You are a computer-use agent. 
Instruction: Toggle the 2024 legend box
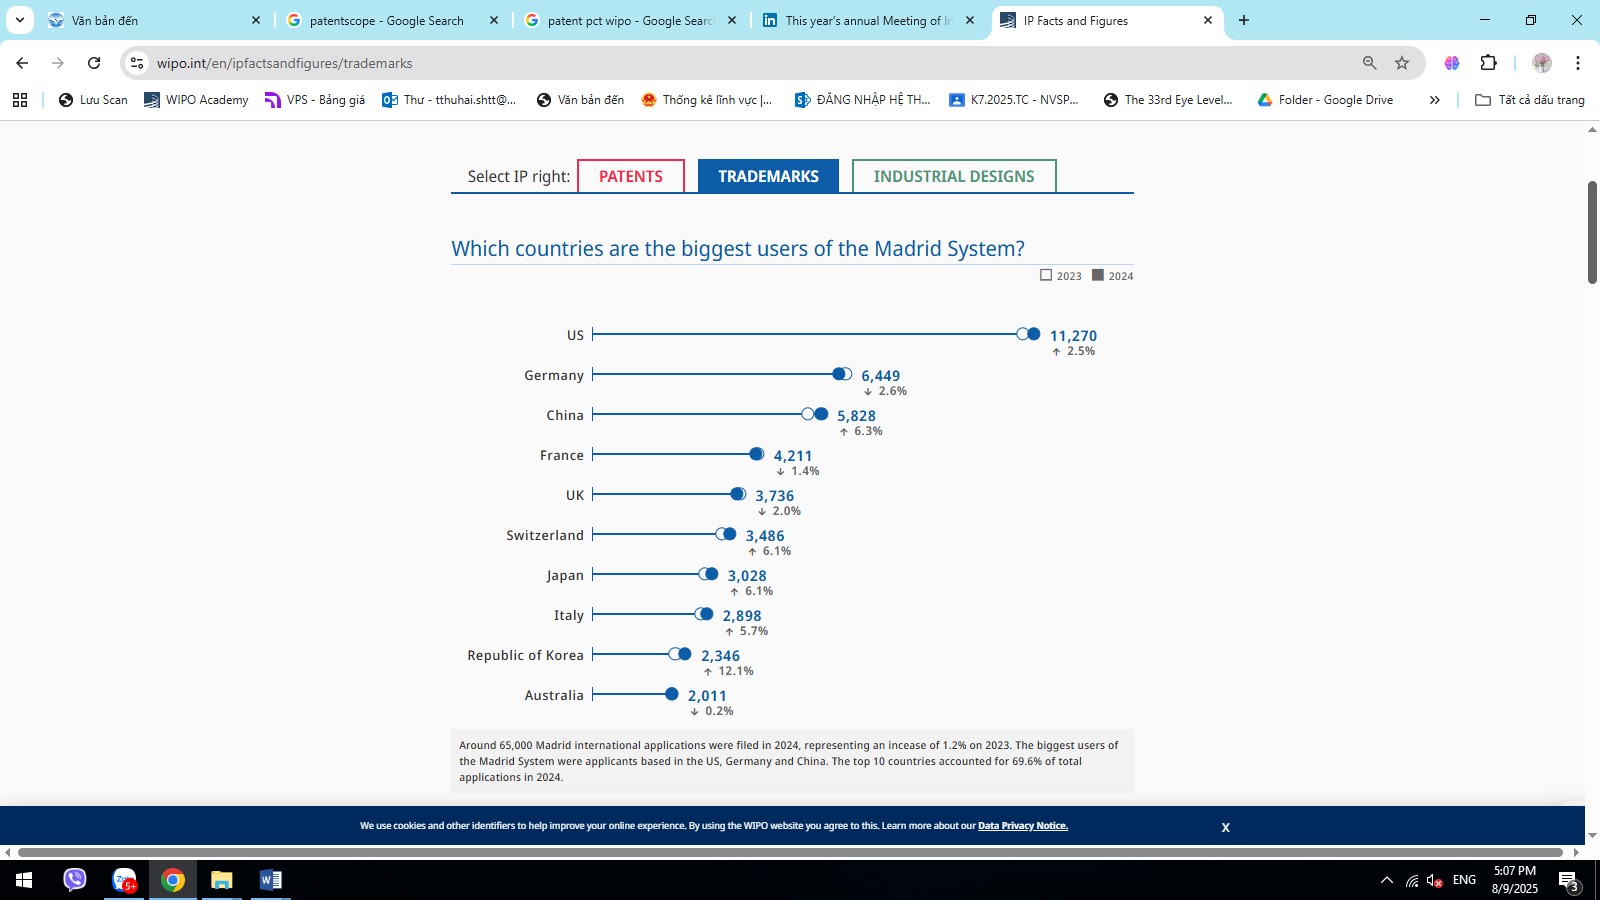click(x=1098, y=275)
